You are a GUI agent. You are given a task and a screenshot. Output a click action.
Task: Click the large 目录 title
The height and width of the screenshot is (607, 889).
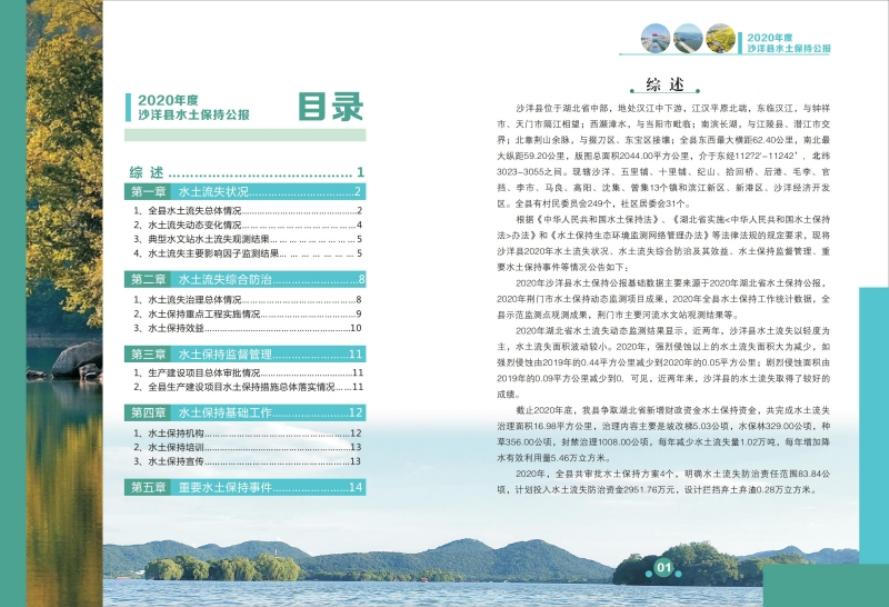331,107
